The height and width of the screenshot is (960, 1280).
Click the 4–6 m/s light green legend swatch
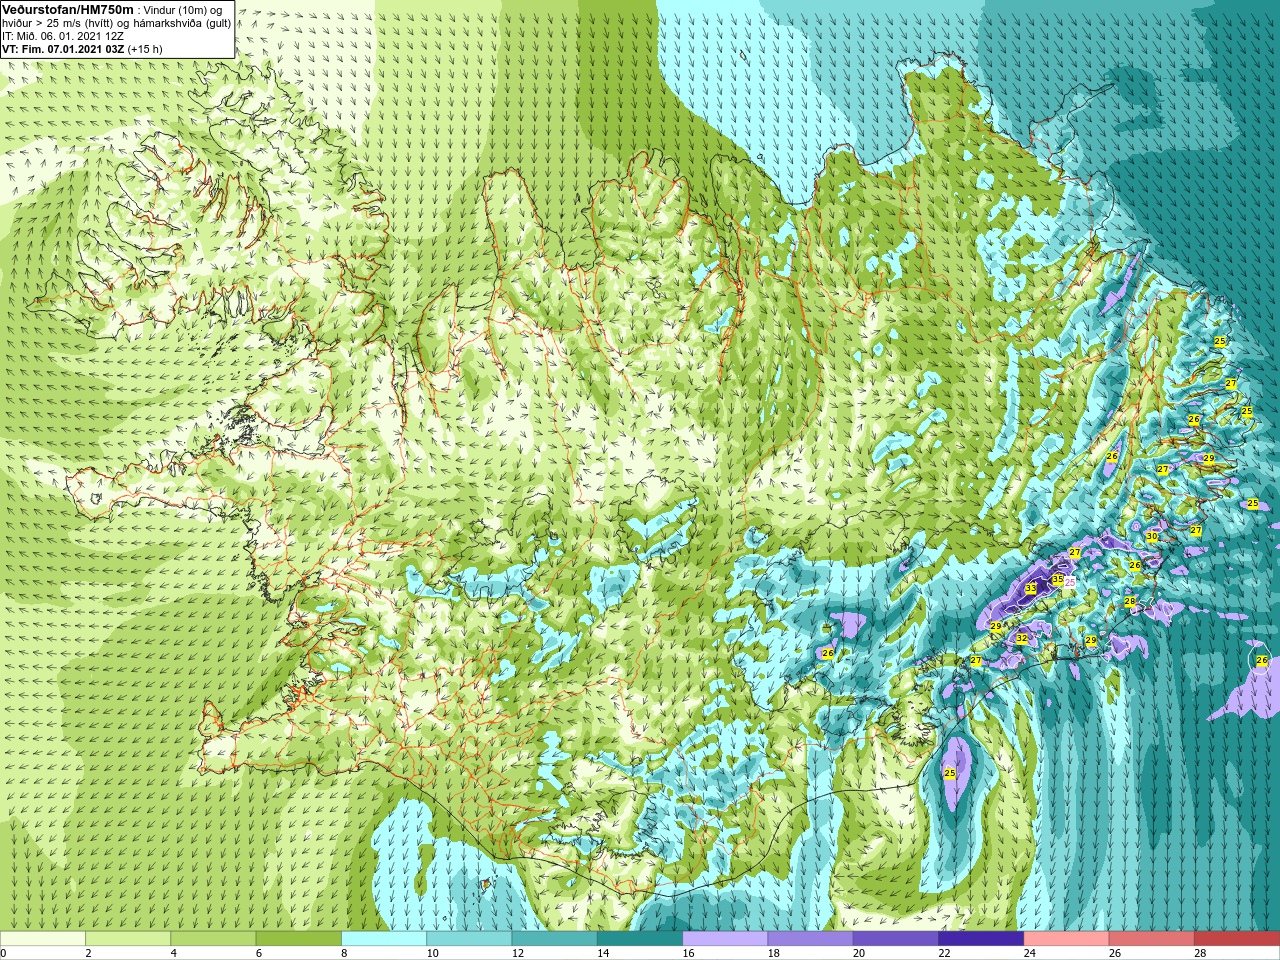coord(213,939)
